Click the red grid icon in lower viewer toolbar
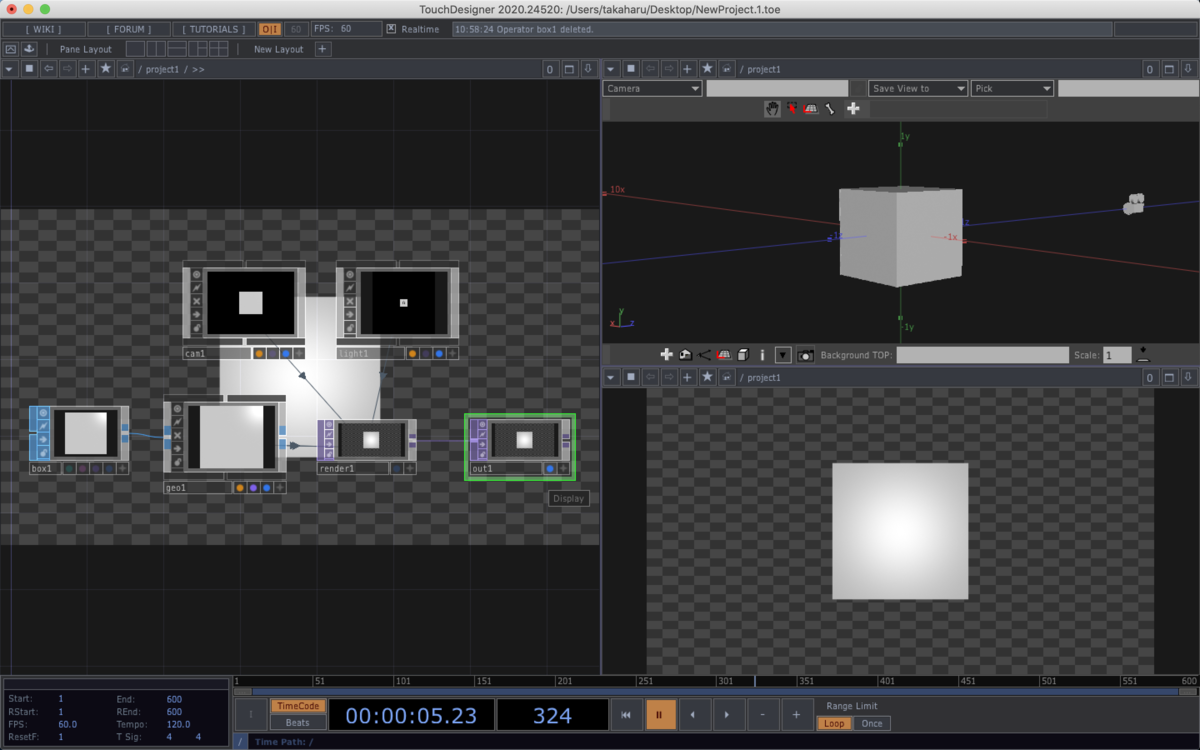 [x=724, y=355]
